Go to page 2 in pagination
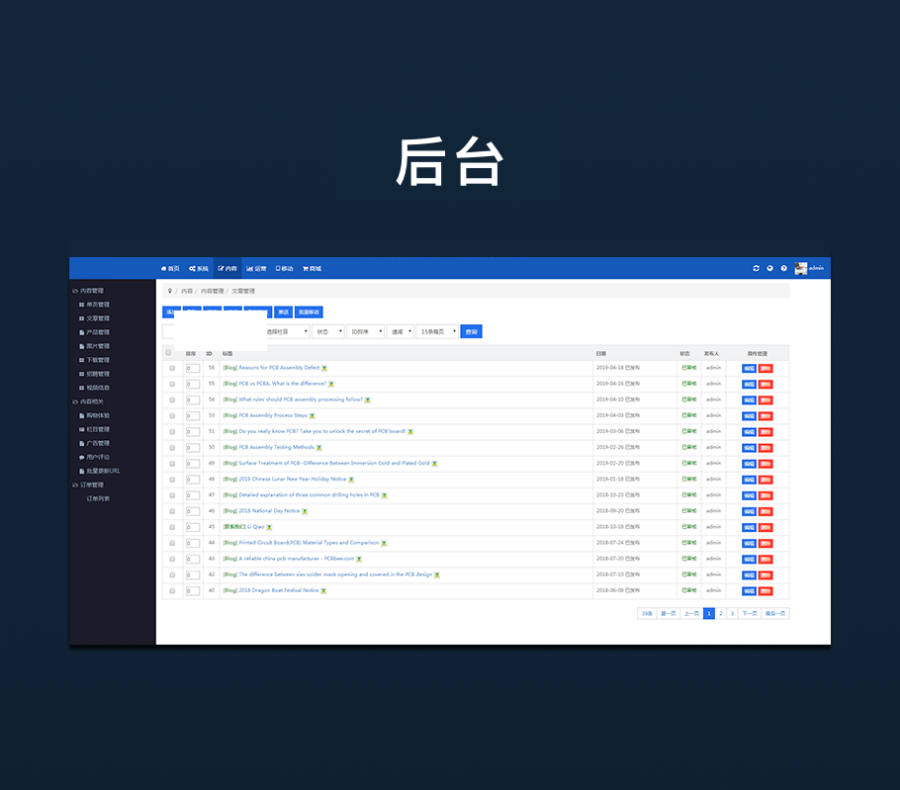 (x=721, y=614)
